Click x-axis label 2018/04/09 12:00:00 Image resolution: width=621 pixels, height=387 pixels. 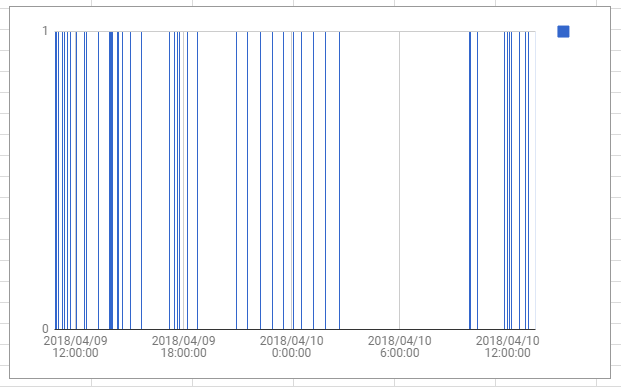[75, 347]
